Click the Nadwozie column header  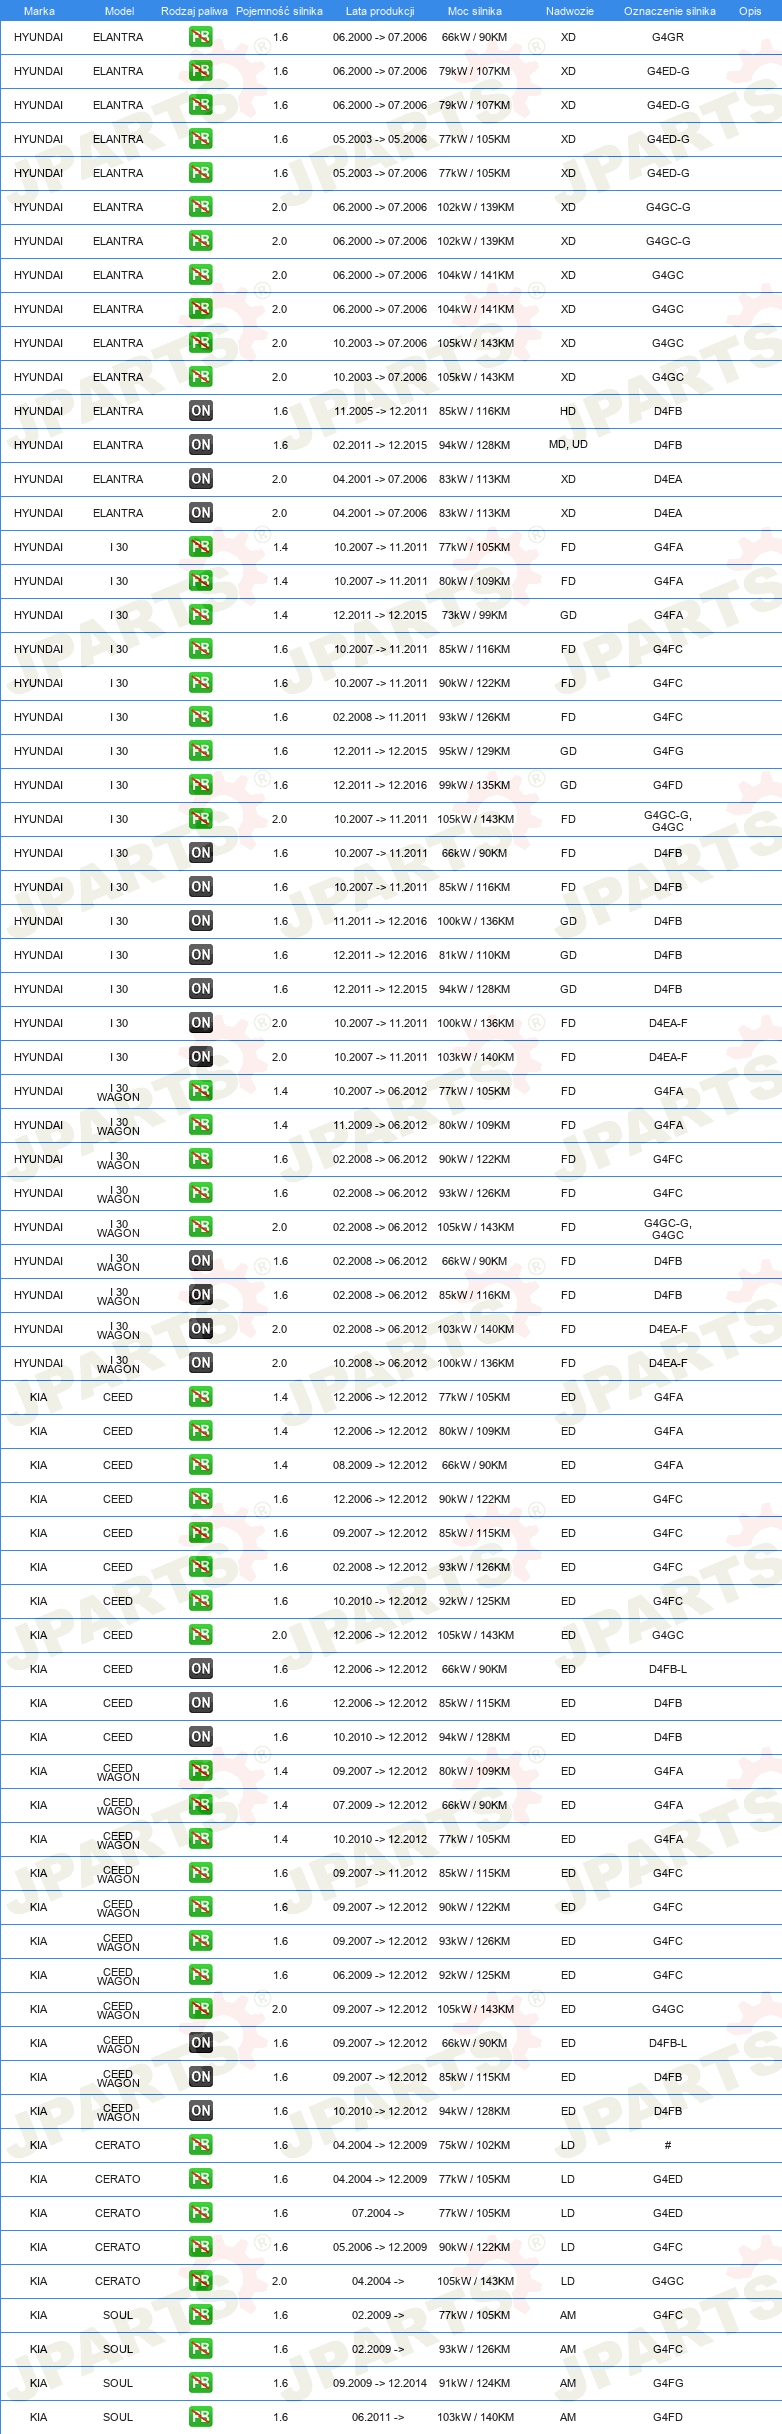click(x=569, y=11)
